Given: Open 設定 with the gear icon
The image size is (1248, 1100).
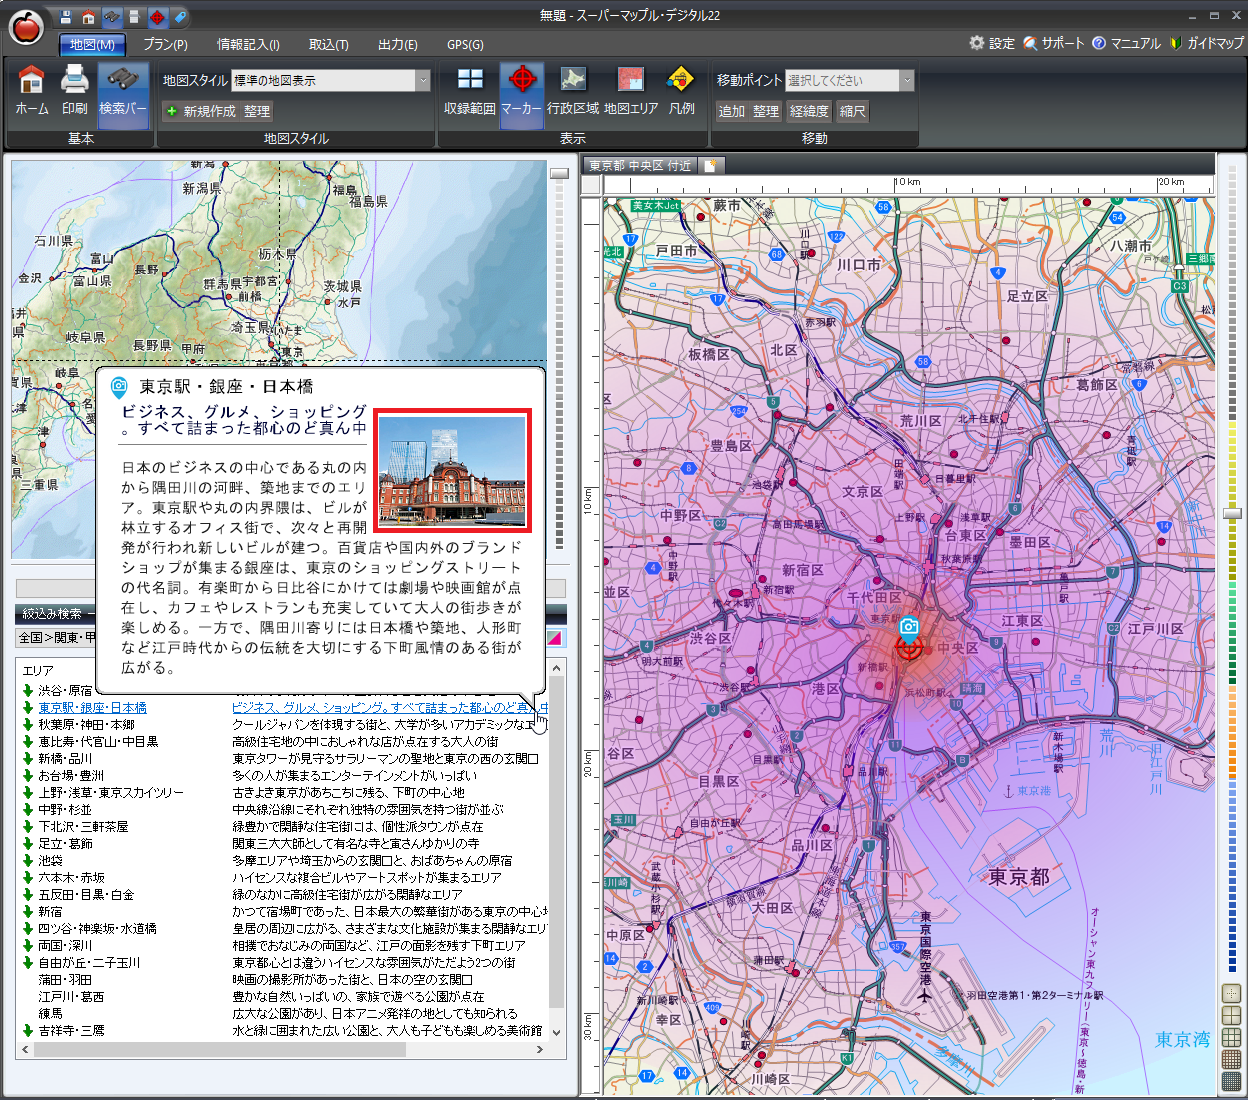Looking at the screenshot, I should point(992,43).
